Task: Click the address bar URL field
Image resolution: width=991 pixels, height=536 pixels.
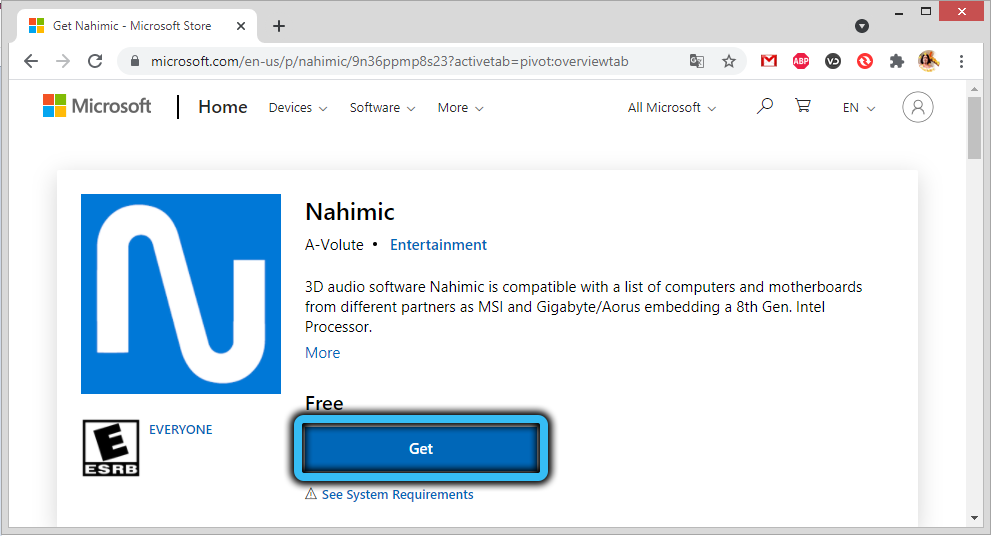Action: [400, 61]
